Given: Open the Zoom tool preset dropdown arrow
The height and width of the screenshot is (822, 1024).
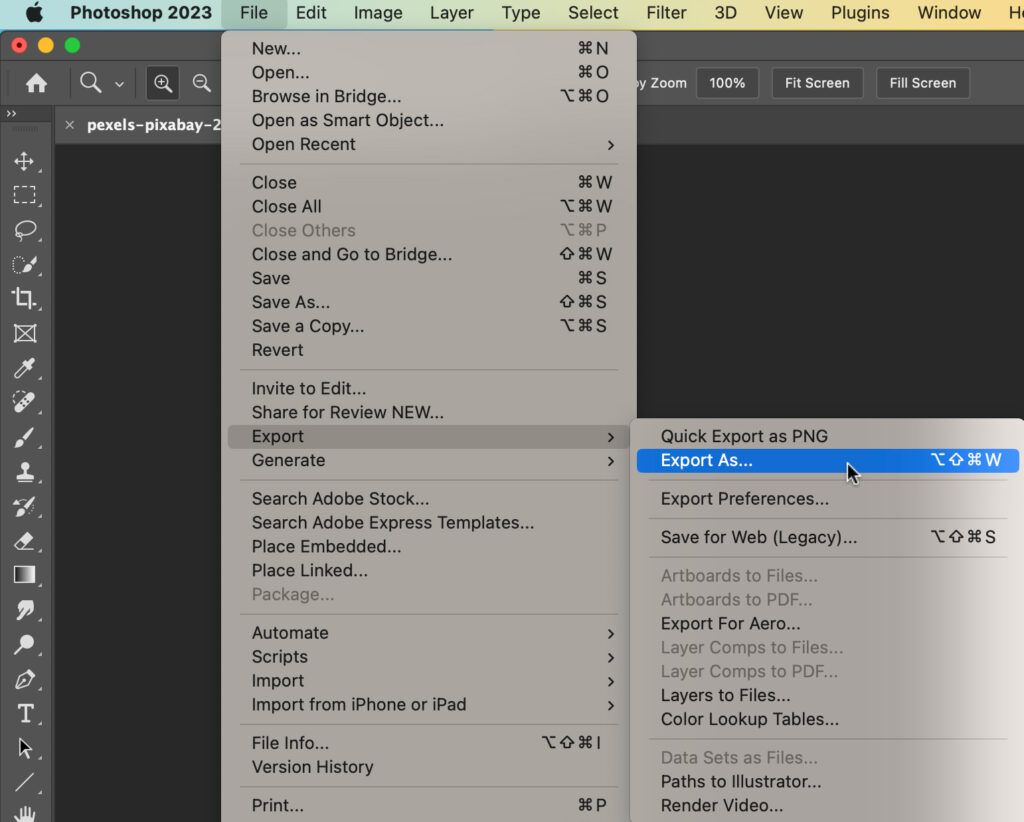Looking at the screenshot, I should 120,84.
